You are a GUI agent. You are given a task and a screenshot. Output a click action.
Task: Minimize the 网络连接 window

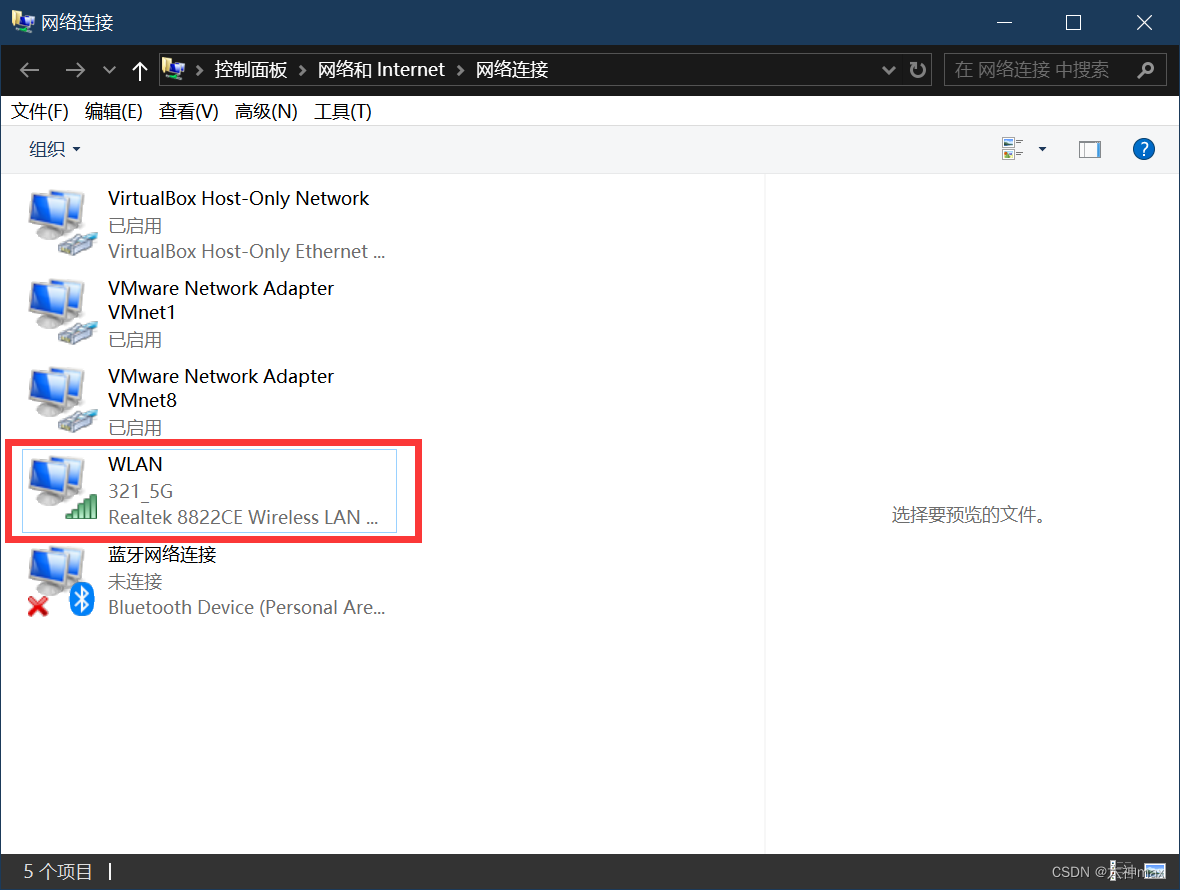[1004, 23]
